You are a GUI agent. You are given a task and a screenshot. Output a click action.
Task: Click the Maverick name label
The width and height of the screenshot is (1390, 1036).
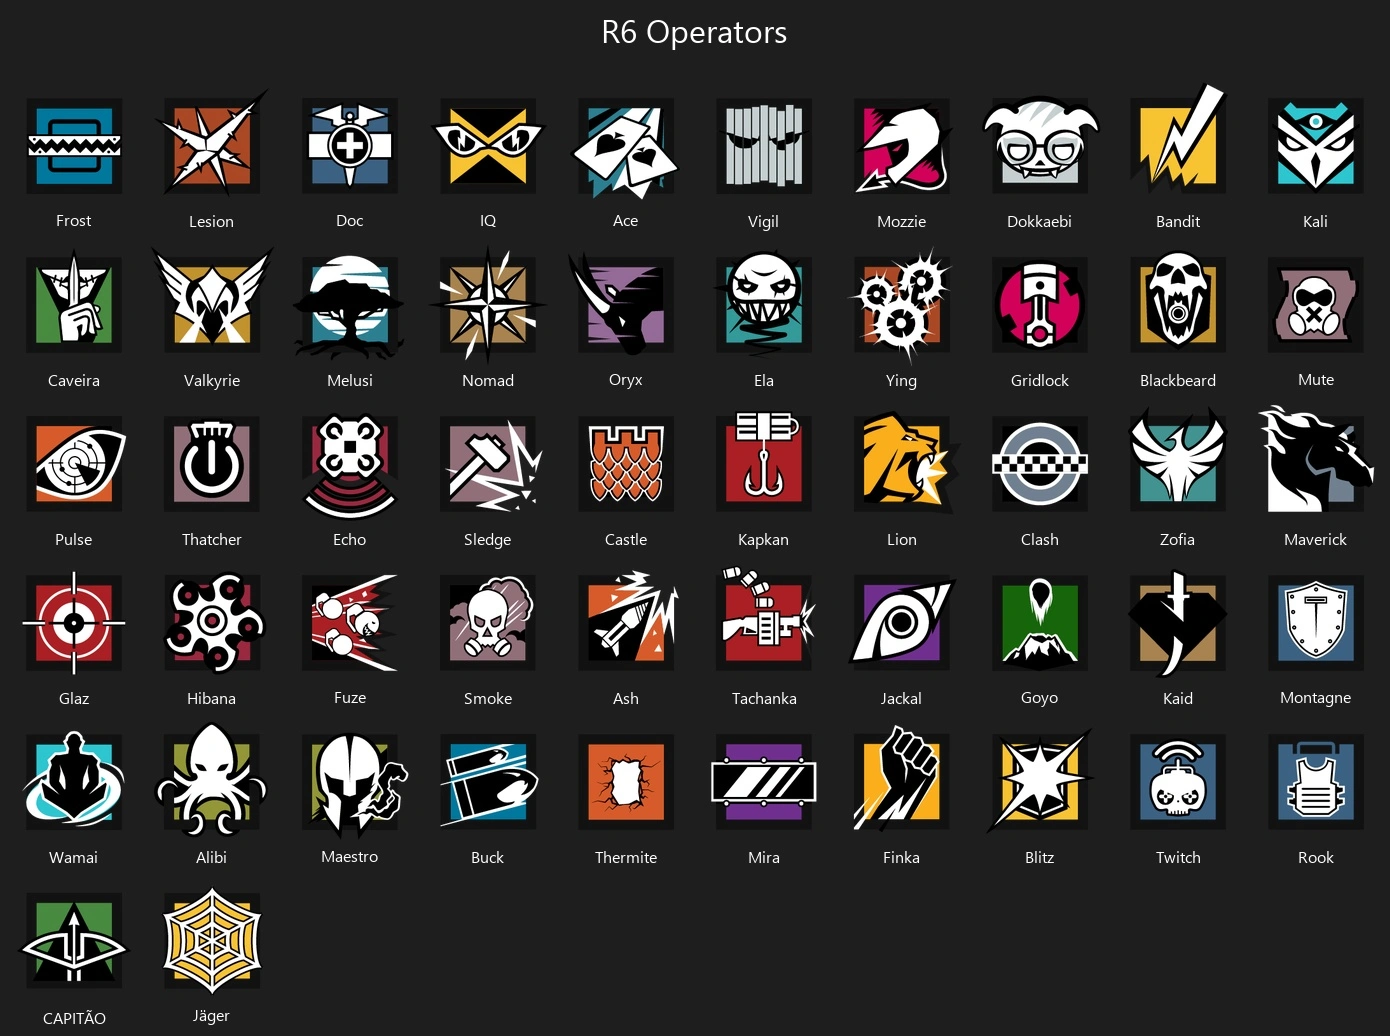pos(1315,539)
